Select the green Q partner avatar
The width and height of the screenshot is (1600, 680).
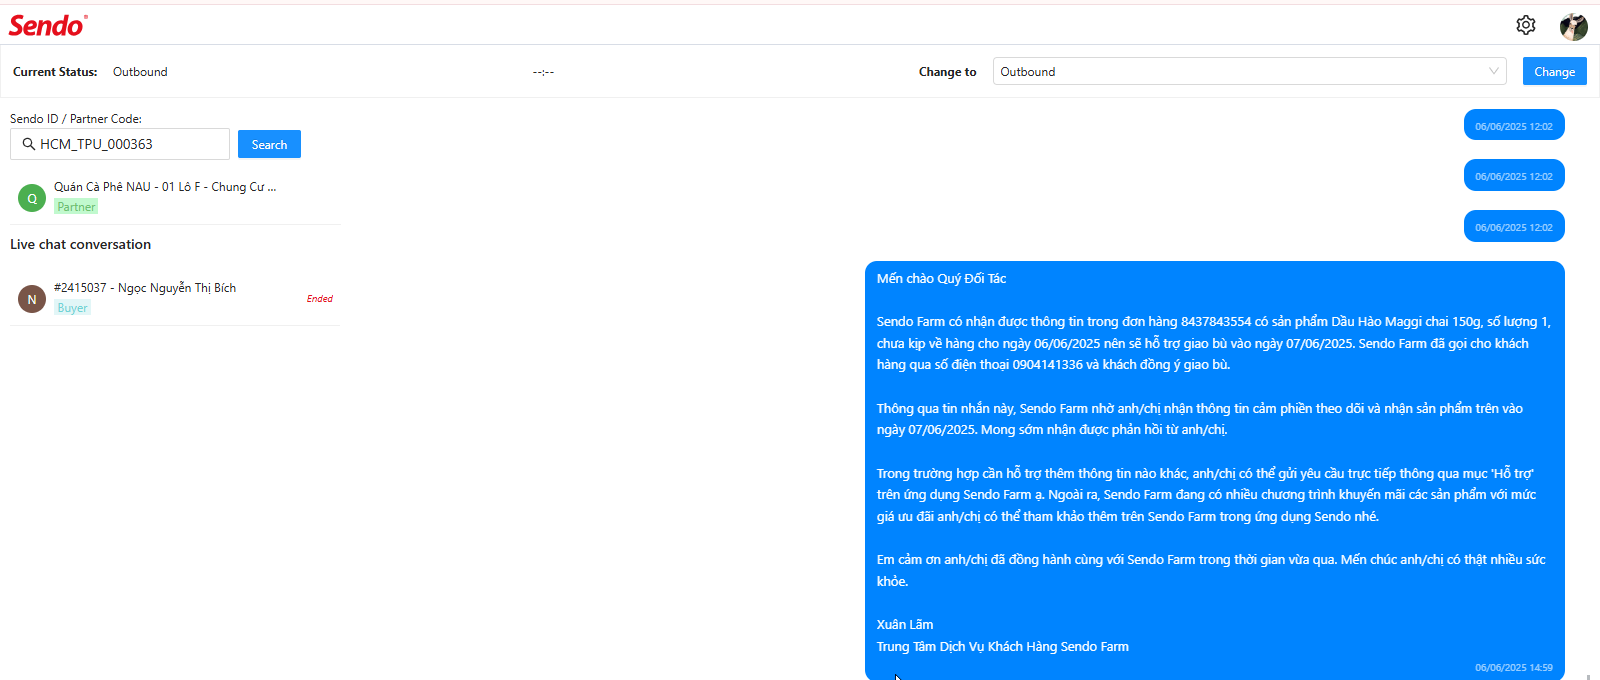tap(32, 198)
